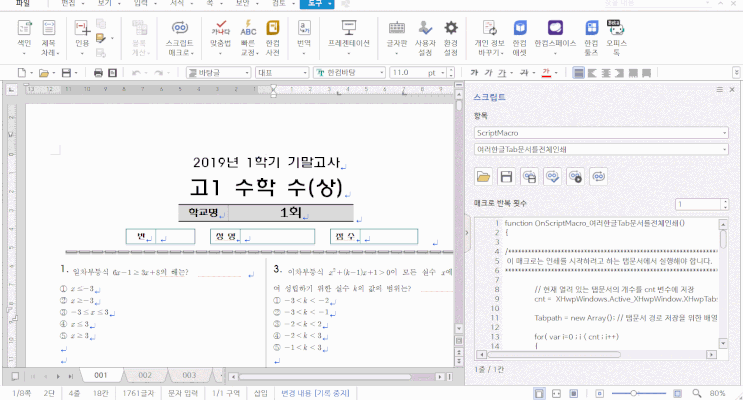Screen dimensions: 743x400
Task: Toggle italic 가 formatting
Action: (x=489, y=73)
